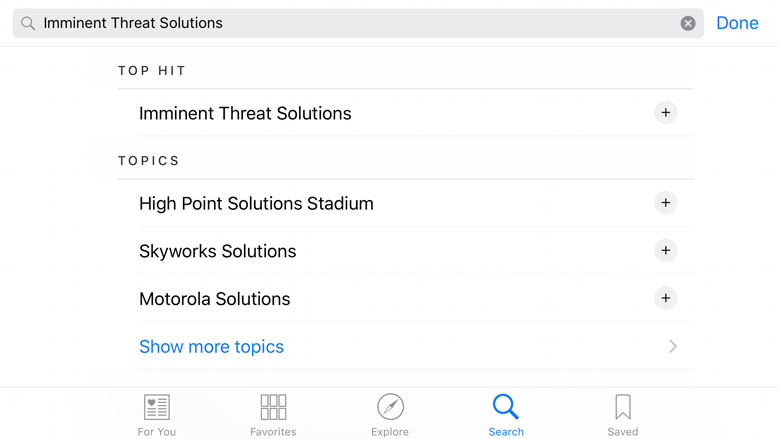Click the magnifier icon in search bar
Viewport: 780px width, 439px height.
(x=28, y=23)
